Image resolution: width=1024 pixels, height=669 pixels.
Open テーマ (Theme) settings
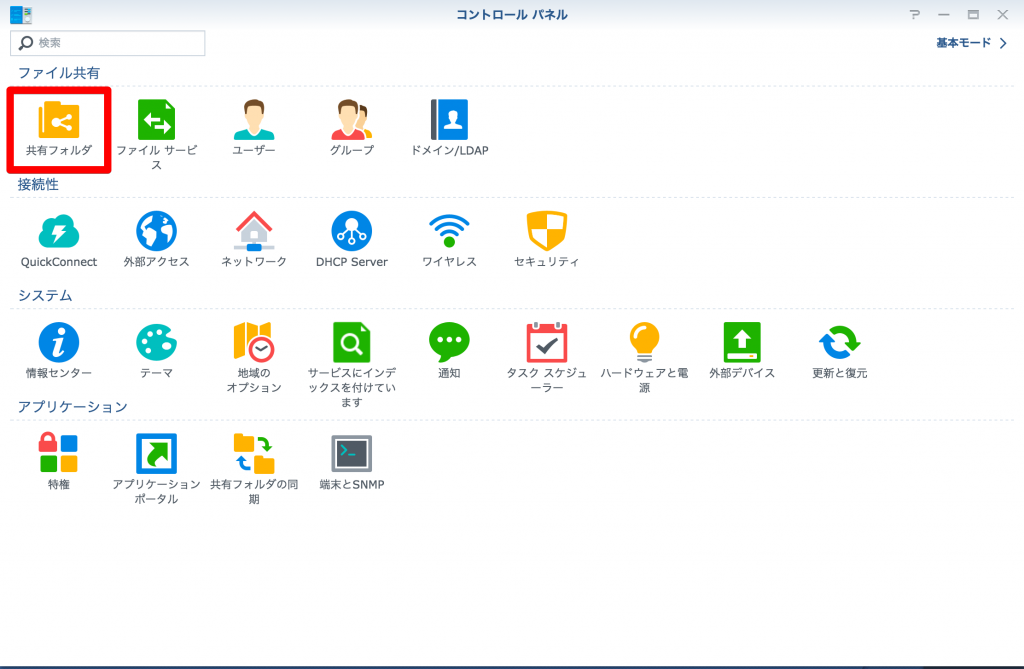click(x=157, y=351)
